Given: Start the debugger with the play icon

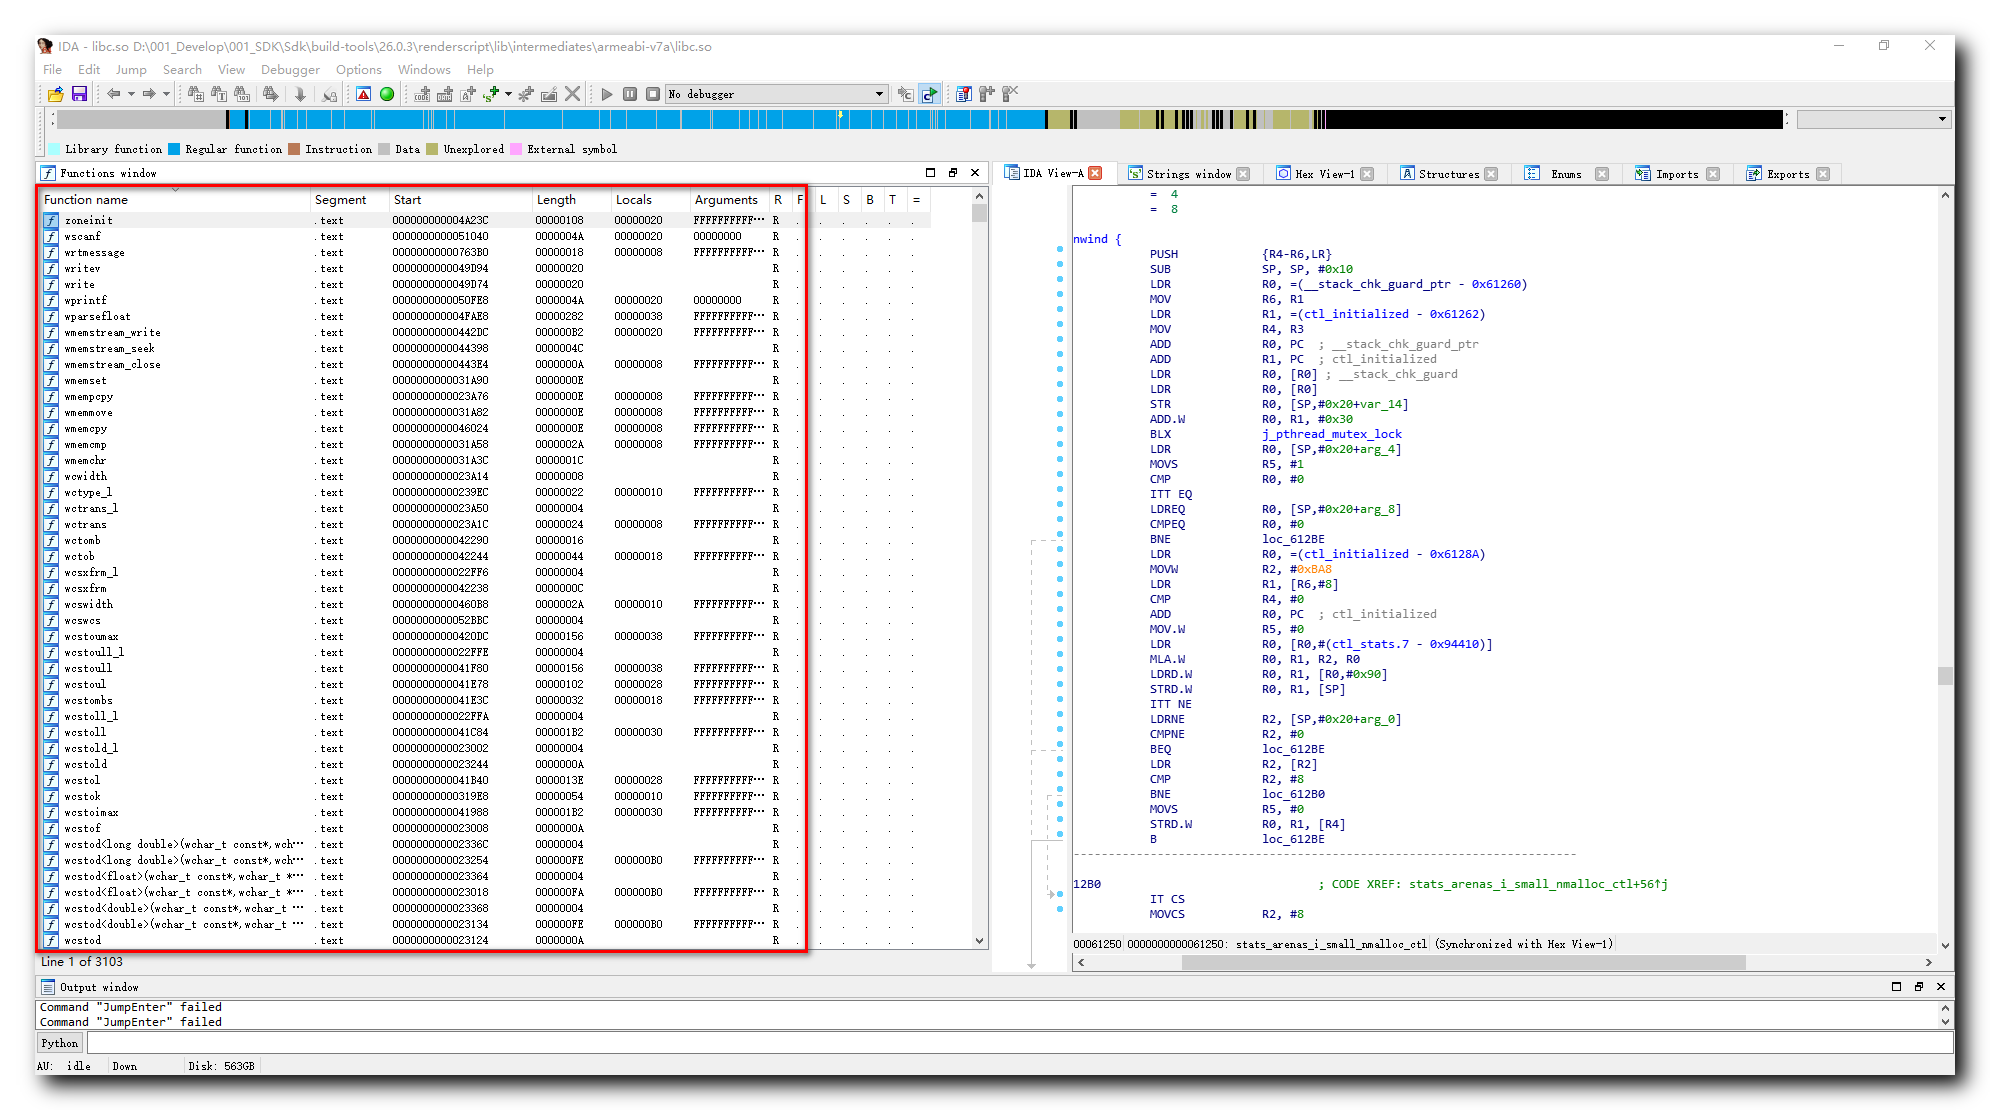Looking at the screenshot, I should (x=607, y=93).
